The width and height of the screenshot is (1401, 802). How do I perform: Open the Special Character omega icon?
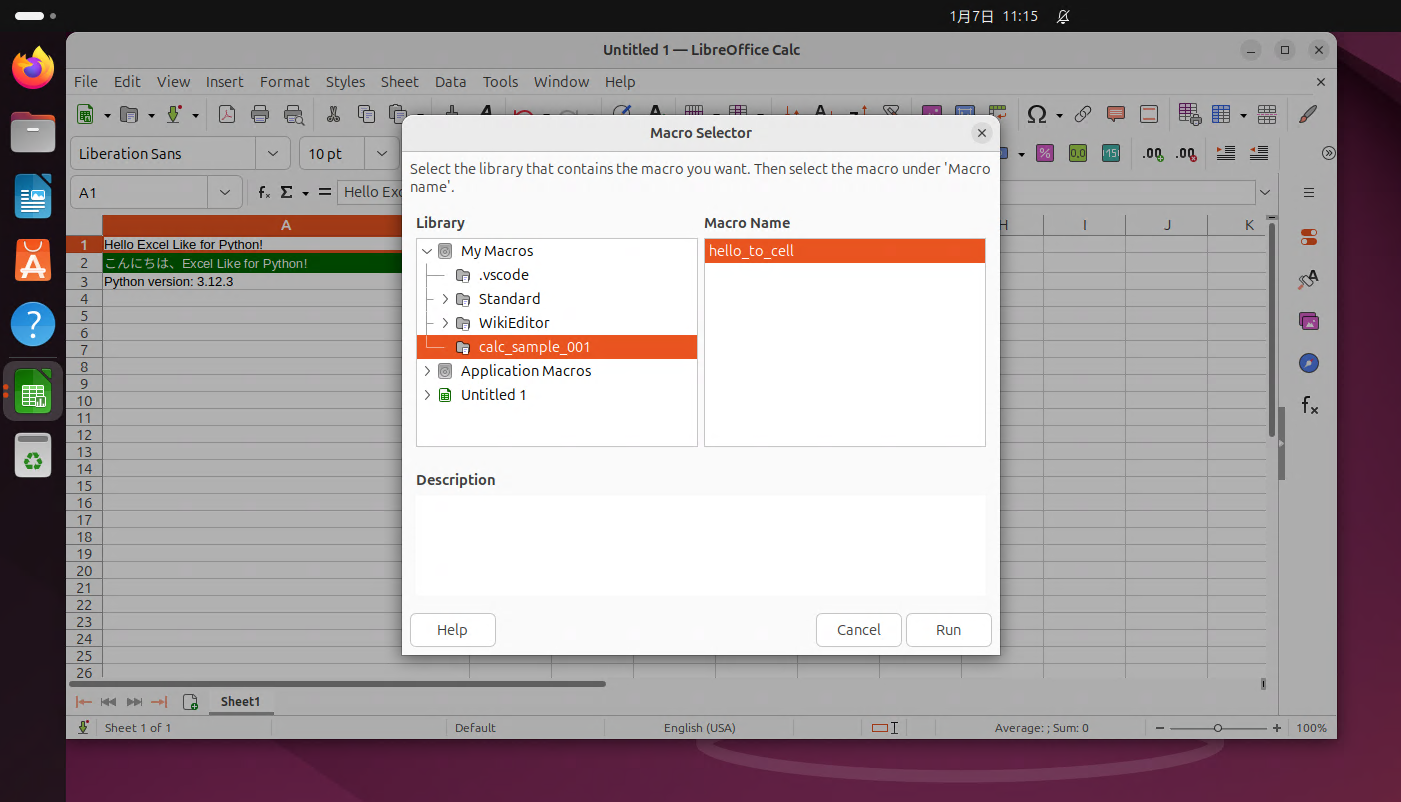pos(1037,114)
